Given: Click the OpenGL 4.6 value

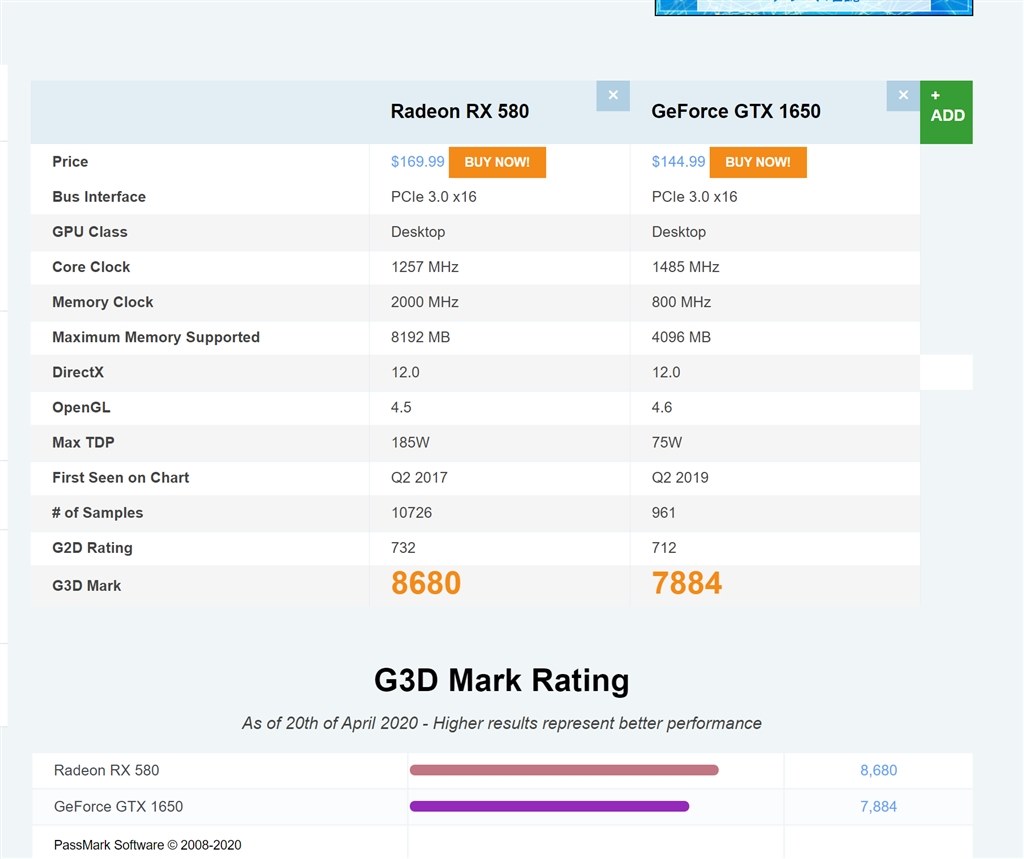Looking at the screenshot, I should point(662,408).
